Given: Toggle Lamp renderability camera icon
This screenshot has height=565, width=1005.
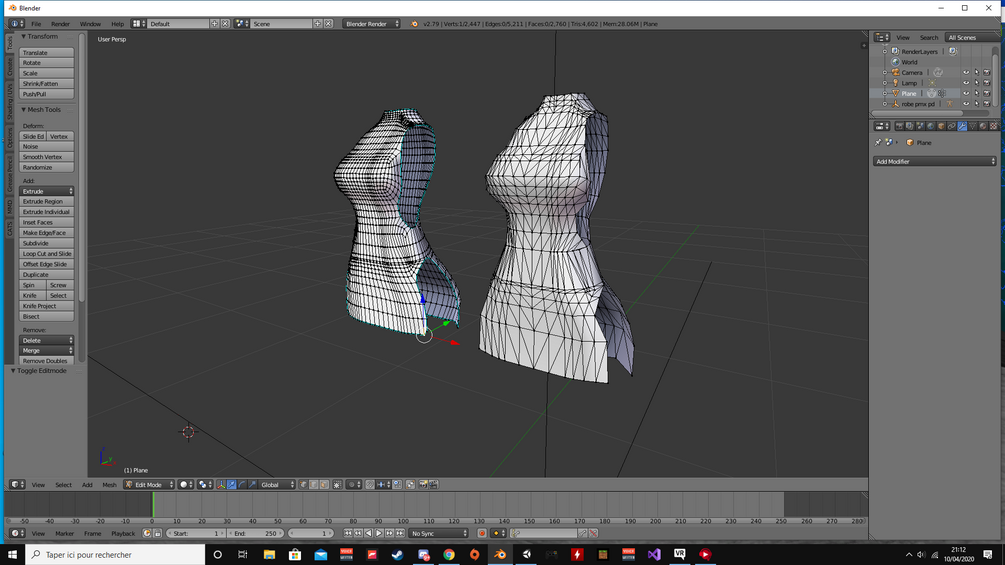Looking at the screenshot, I should click(987, 83).
